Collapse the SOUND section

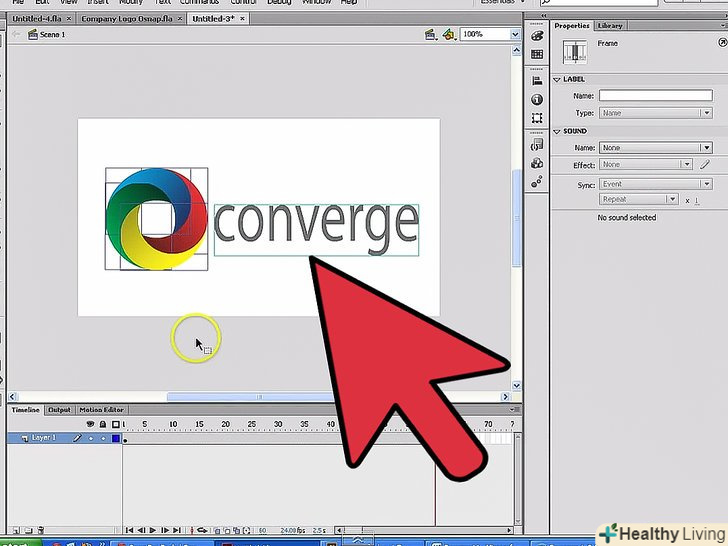[x=557, y=131]
